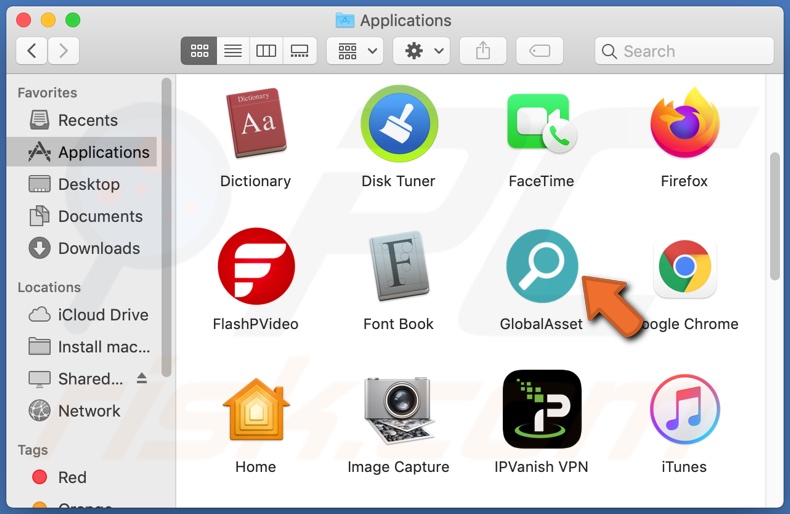790x514 pixels.
Task: Open Documents in the sidebar
Action: click(82, 216)
